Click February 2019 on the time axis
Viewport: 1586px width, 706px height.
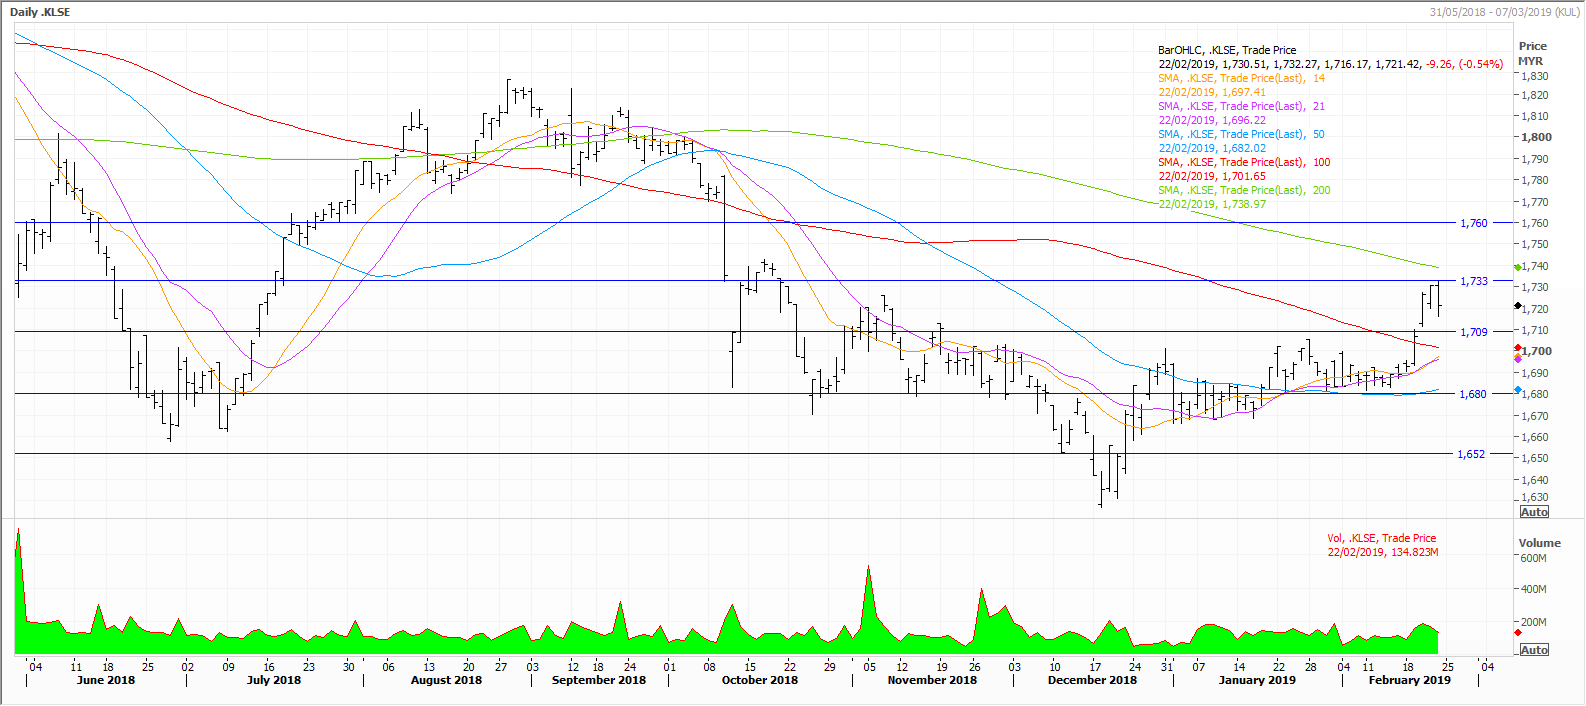(x=1409, y=680)
